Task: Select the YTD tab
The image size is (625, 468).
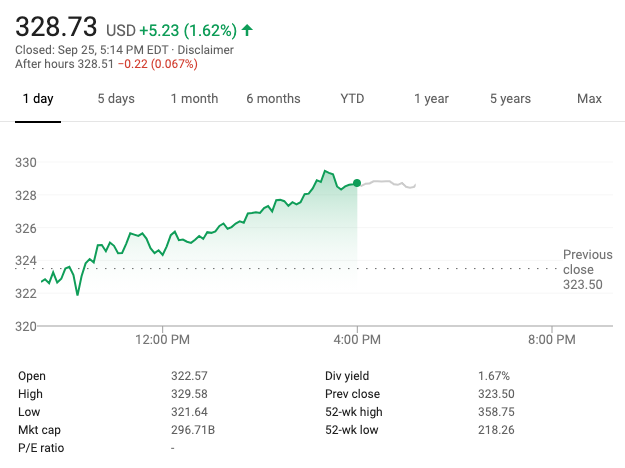Action: point(352,99)
